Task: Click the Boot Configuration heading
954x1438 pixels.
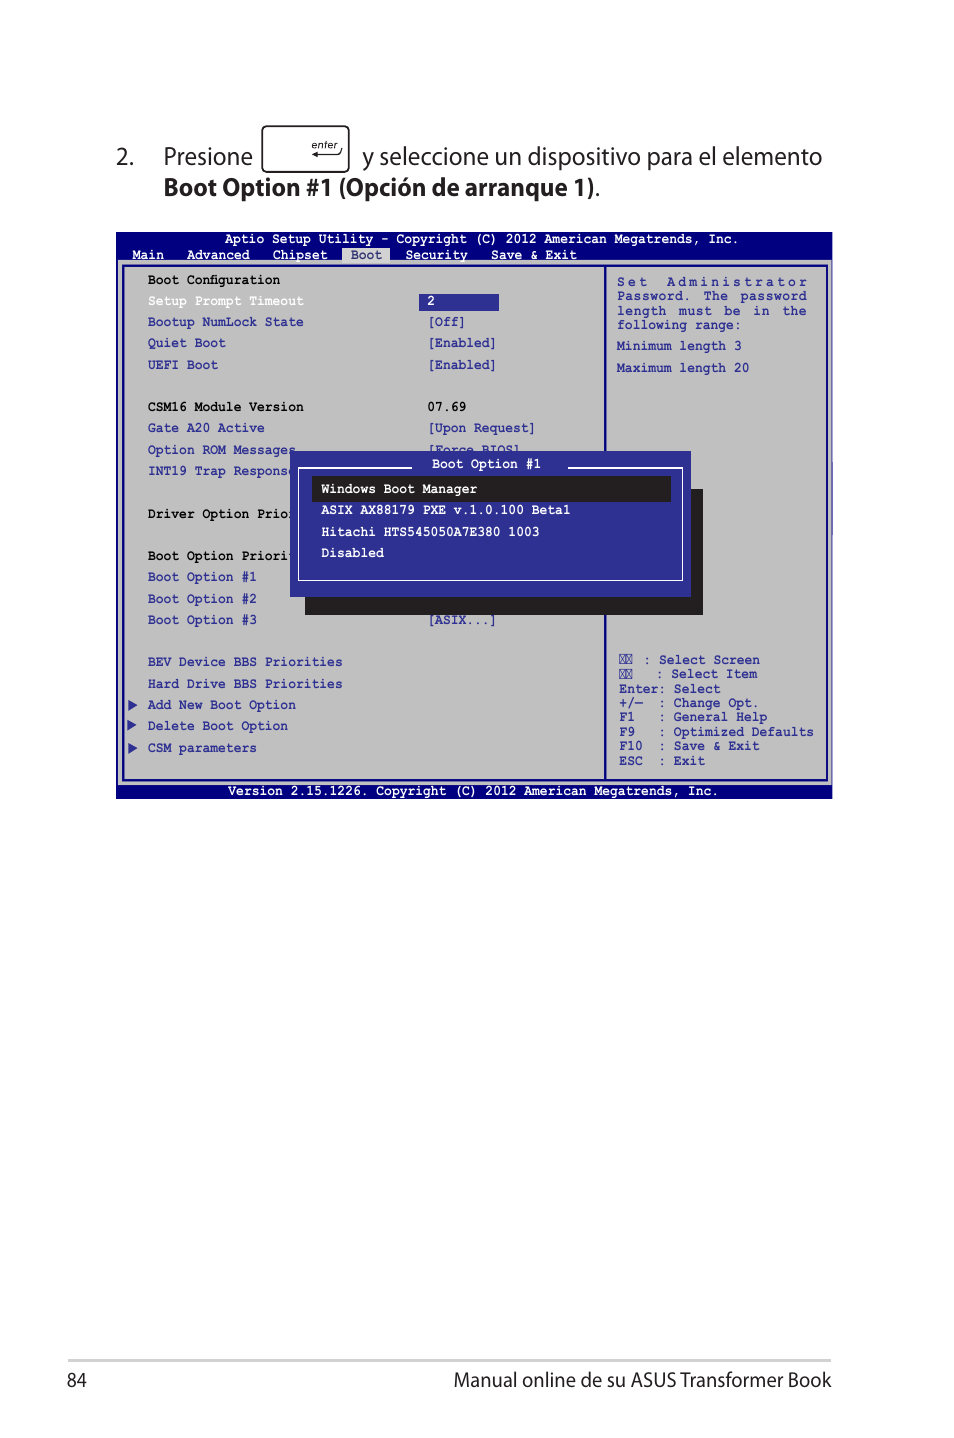Action: 214,280
